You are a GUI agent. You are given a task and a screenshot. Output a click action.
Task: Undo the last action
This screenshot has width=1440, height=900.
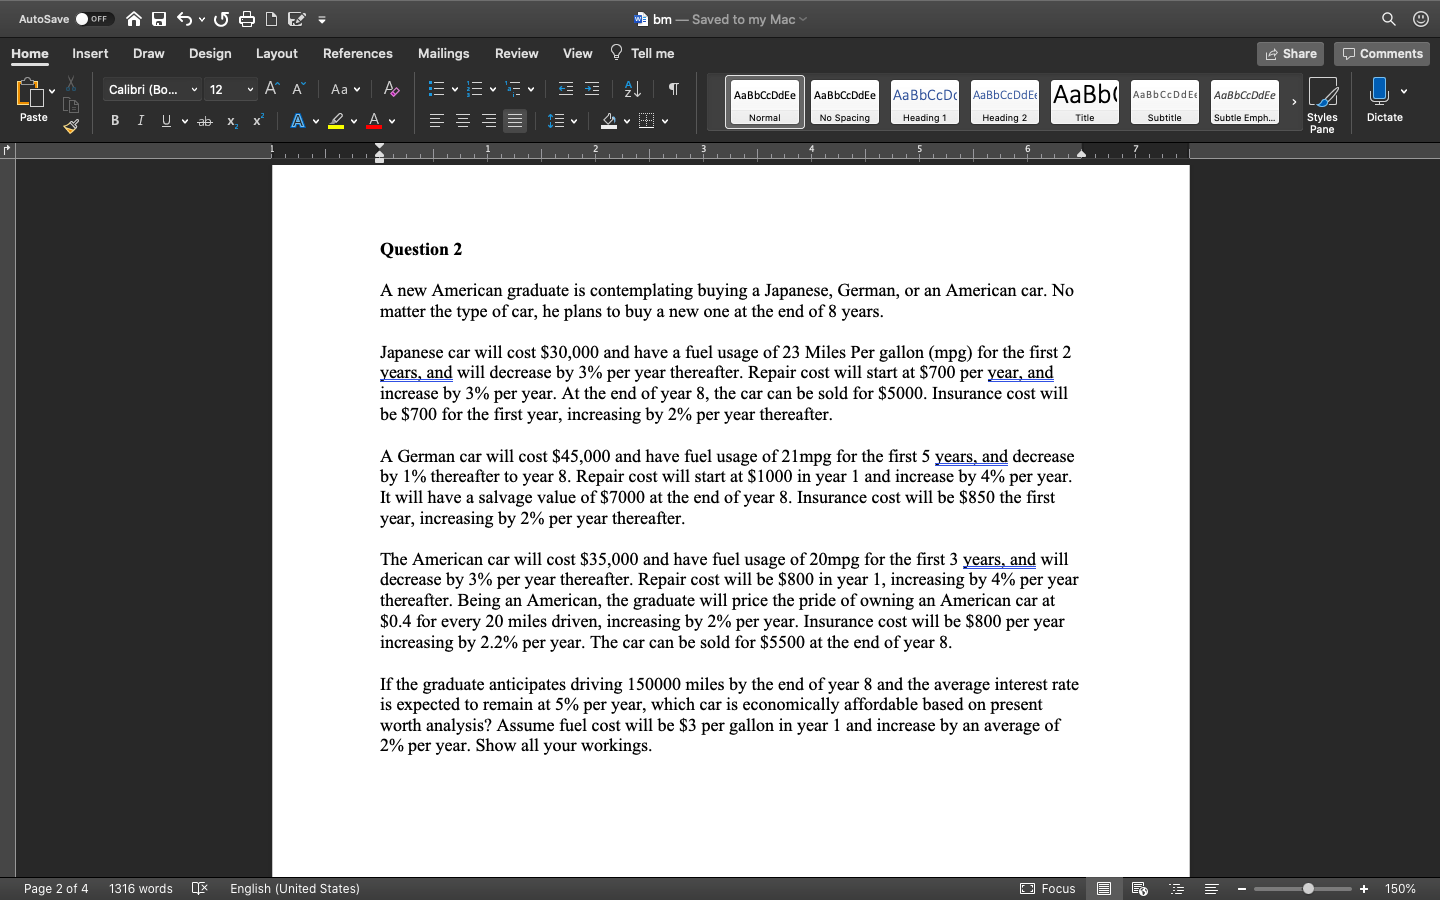pos(185,18)
